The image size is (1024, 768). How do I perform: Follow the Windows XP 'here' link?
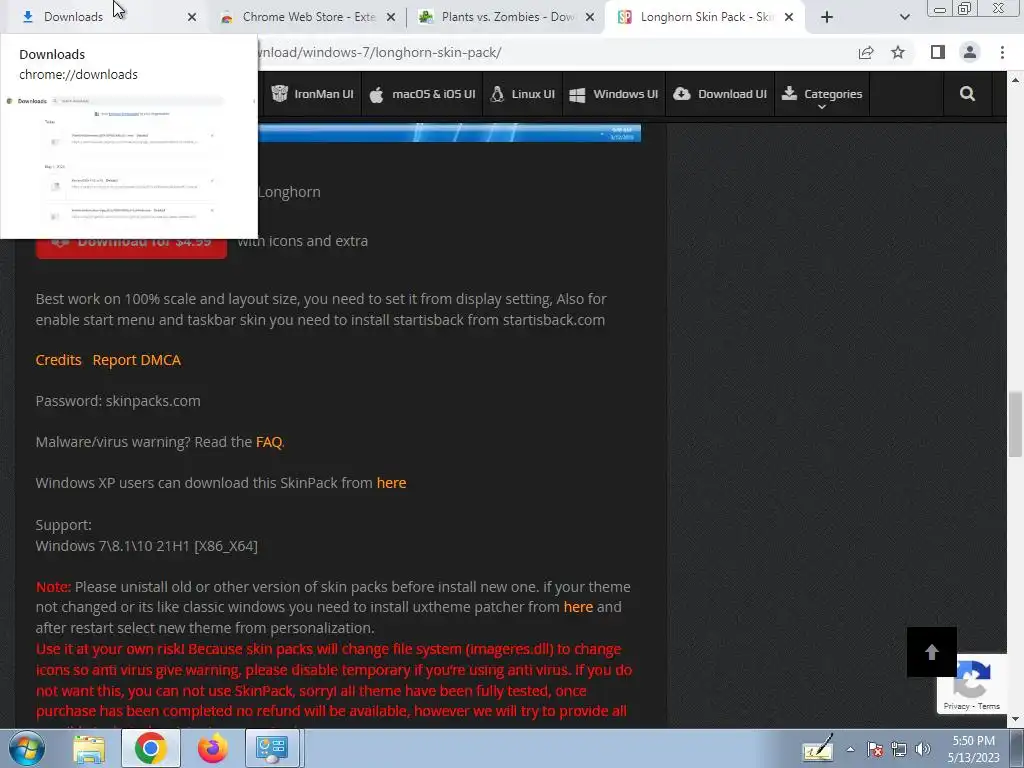[391, 483]
